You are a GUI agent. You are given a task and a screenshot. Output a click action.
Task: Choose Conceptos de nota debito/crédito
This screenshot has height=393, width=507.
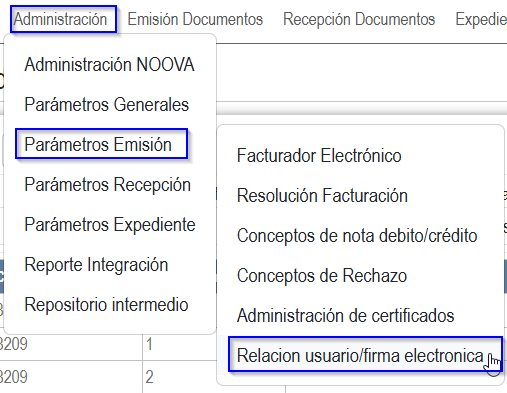click(357, 236)
